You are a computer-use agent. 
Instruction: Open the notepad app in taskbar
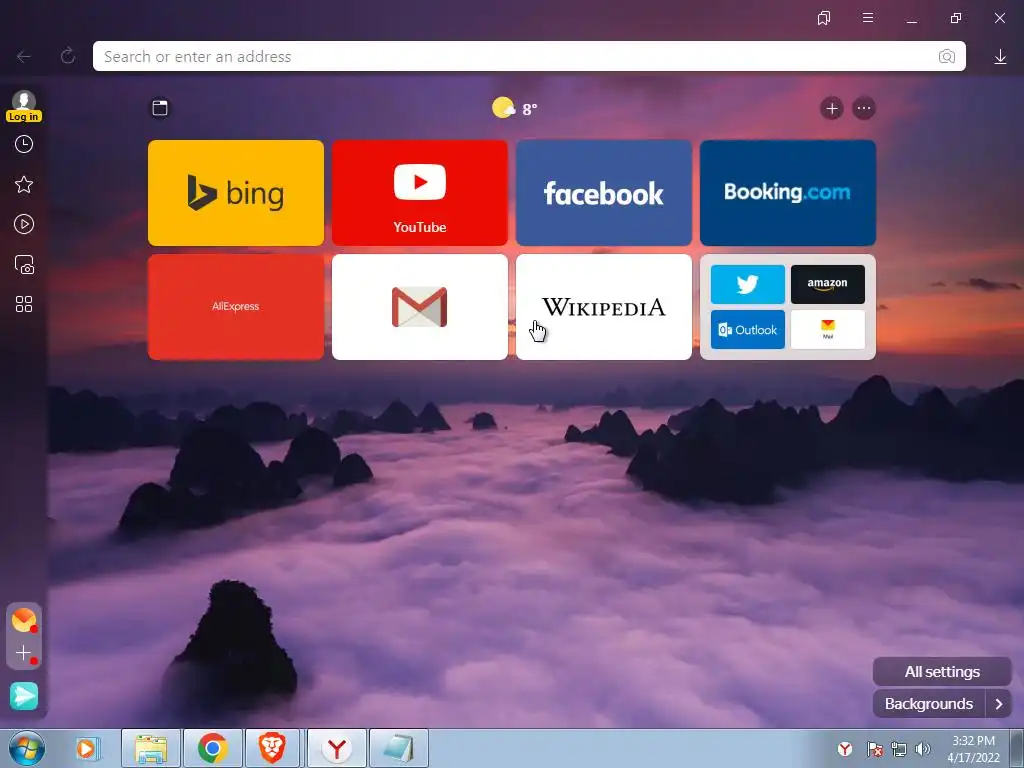coord(399,748)
